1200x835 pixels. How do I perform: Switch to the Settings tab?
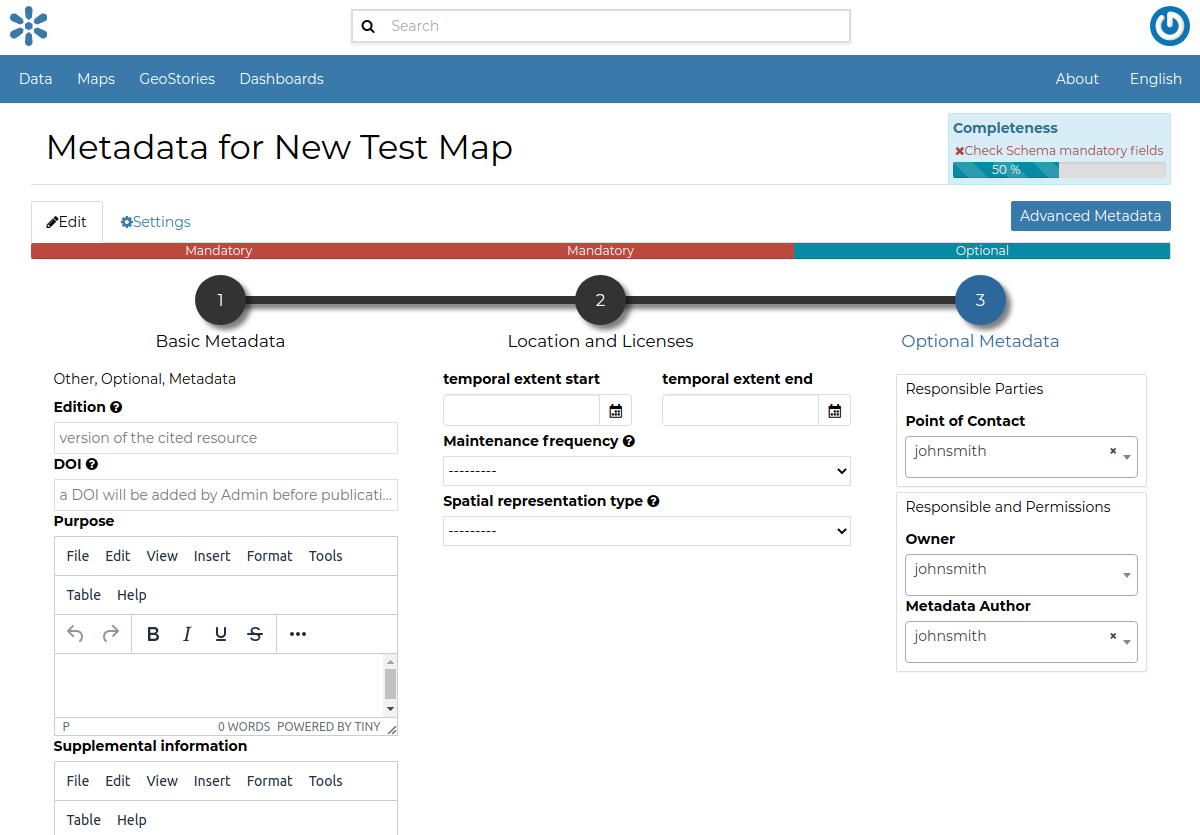[x=155, y=221]
